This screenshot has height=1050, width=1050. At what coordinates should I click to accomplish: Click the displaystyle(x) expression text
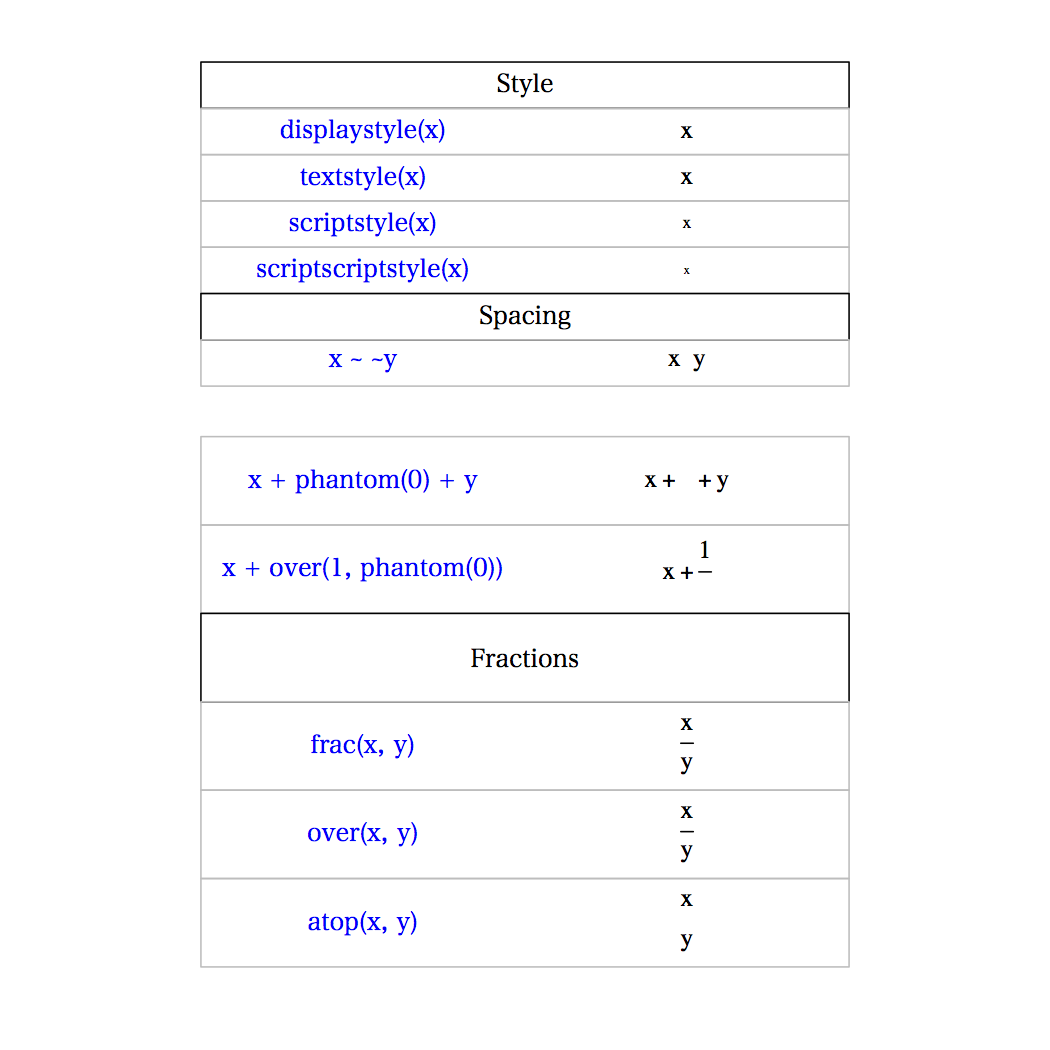coord(362,130)
